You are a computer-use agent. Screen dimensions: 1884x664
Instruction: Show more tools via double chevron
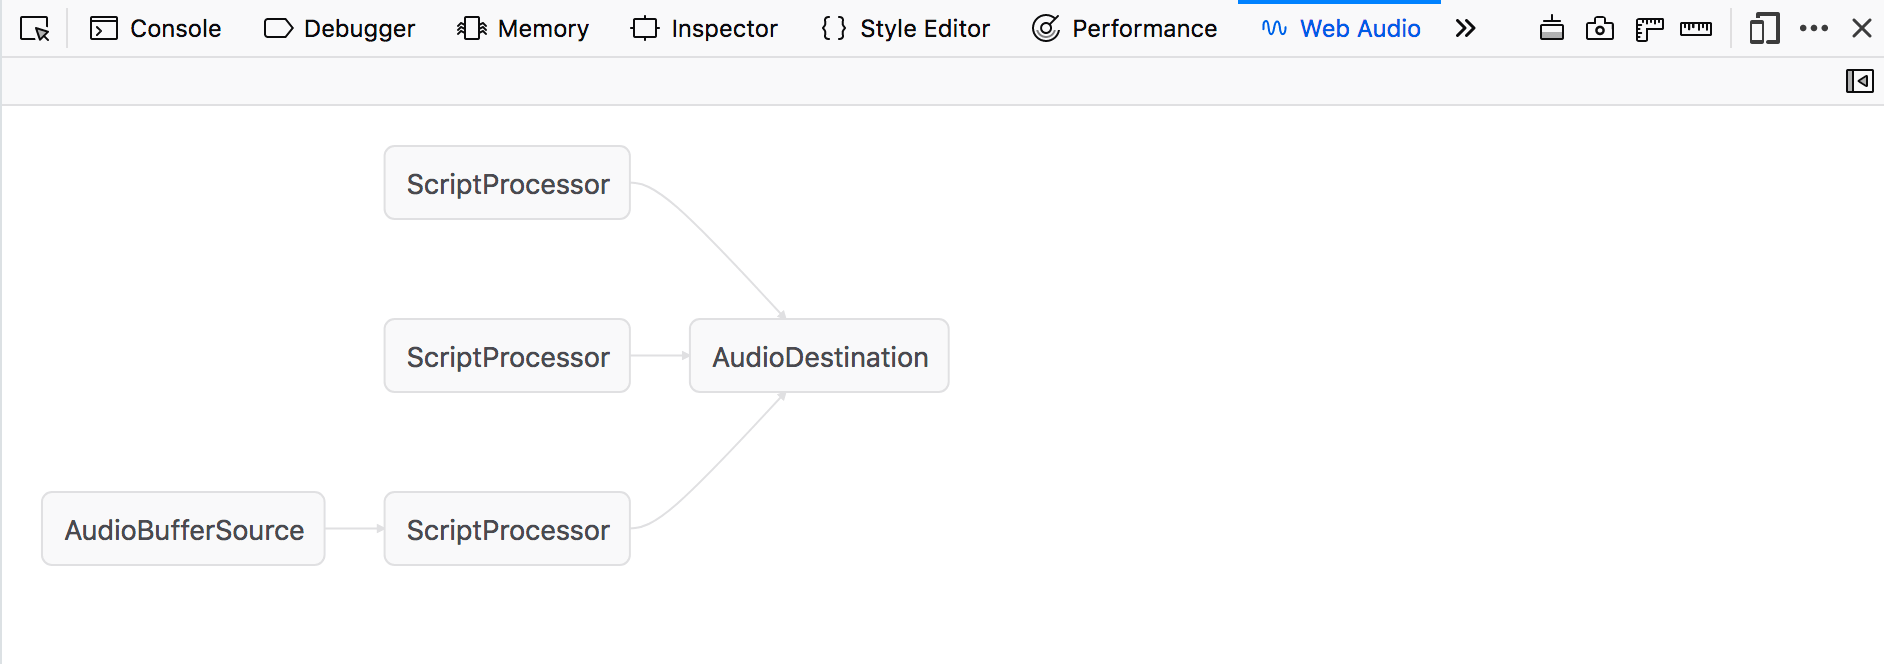1465,29
